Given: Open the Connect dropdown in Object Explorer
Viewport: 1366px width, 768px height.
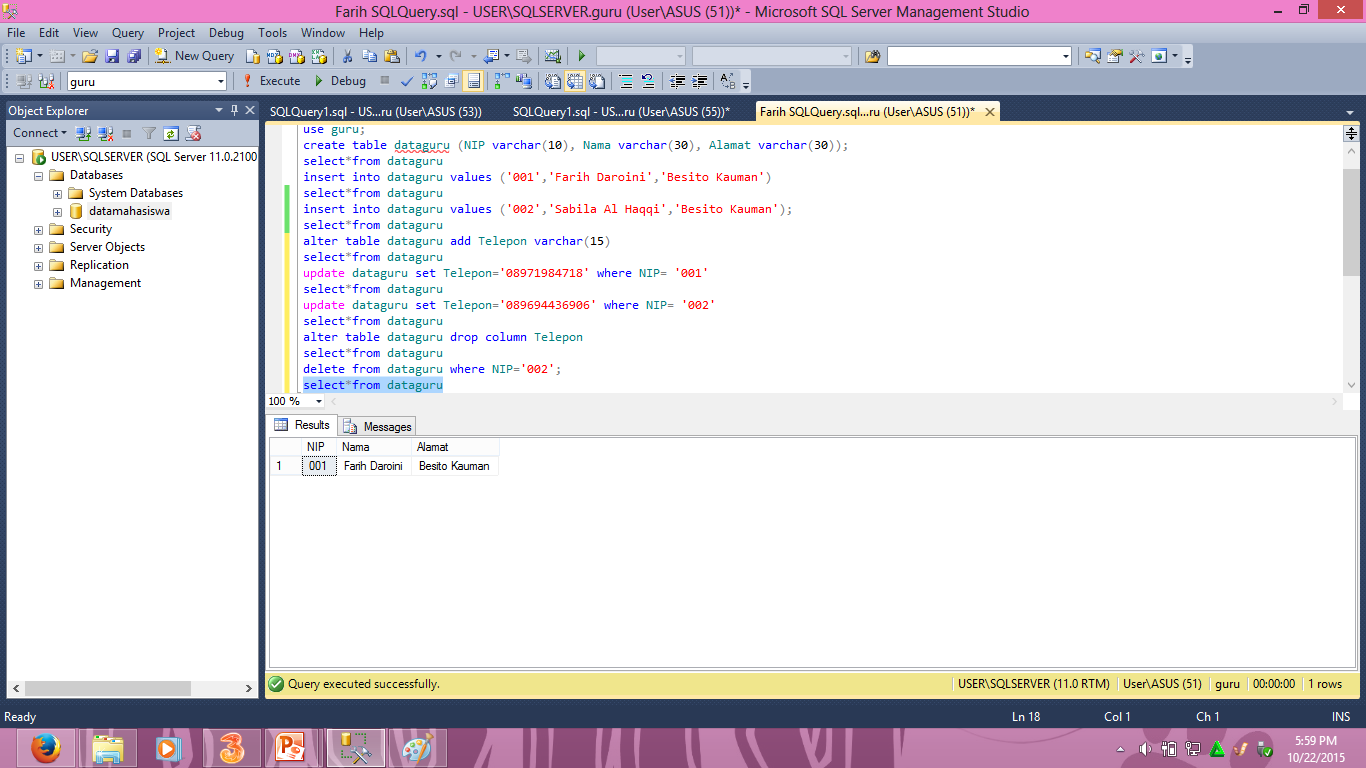Looking at the screenshot, I should tap(40, 133).
